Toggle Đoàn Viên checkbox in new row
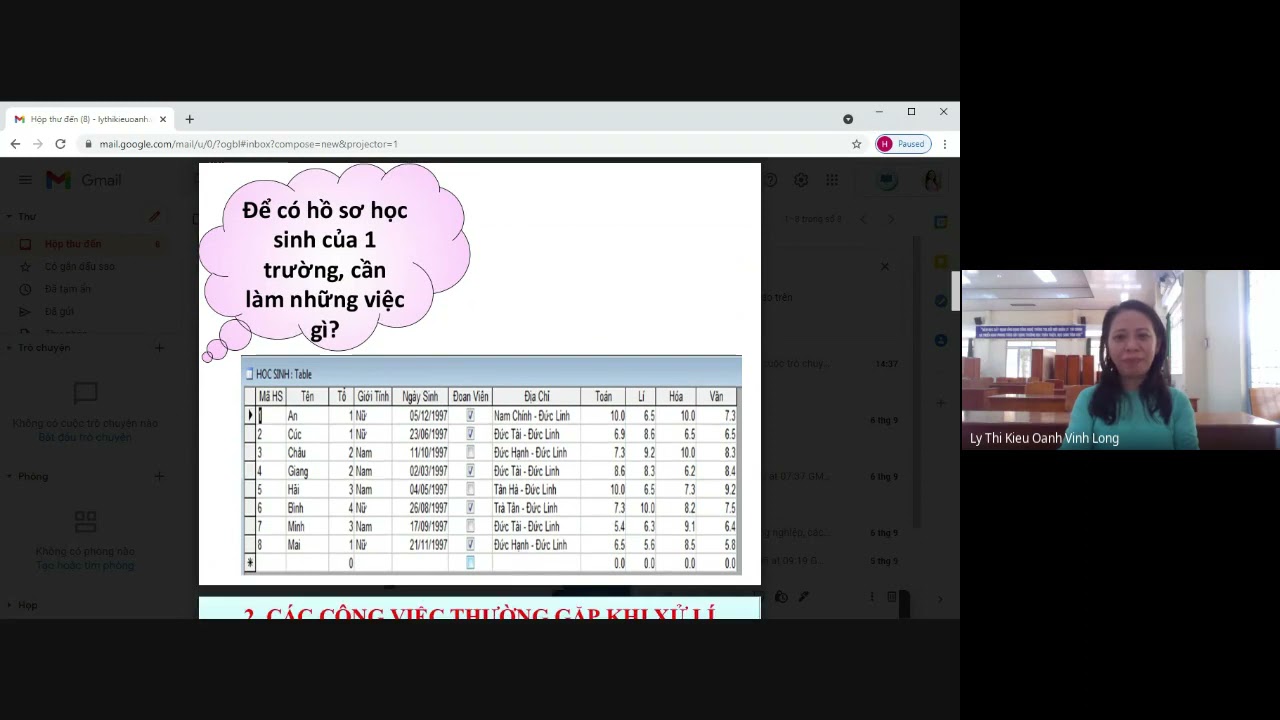This screenshot has height=720, width=1280. click(470, 563)
